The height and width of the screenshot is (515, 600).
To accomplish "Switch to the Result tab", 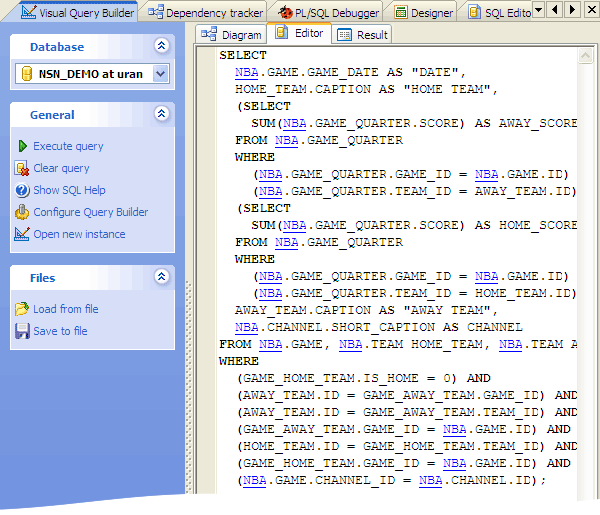I will coord(363,34).
